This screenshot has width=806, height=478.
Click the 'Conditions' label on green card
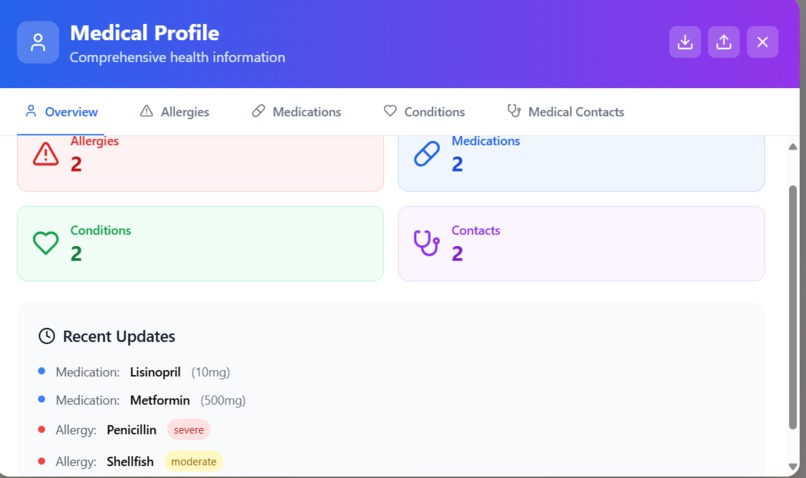pos(101,230)
